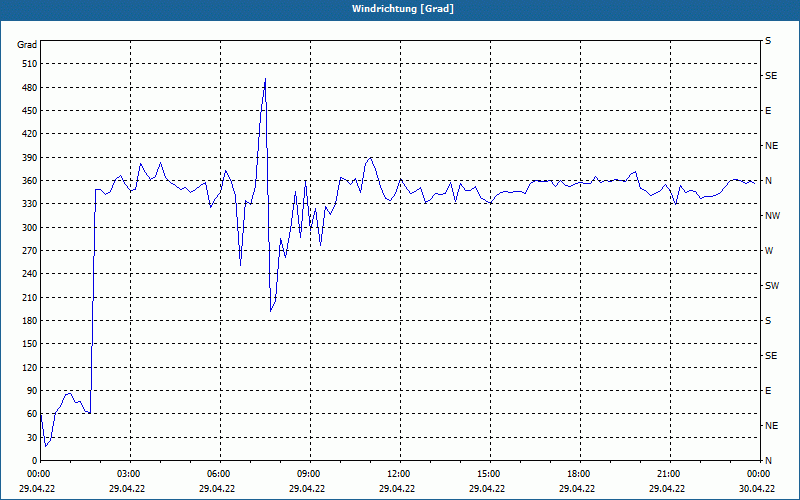
Task: Select the 'Grad' y-axis unit label
Action: pyautogui.click(x=27, y=45)
